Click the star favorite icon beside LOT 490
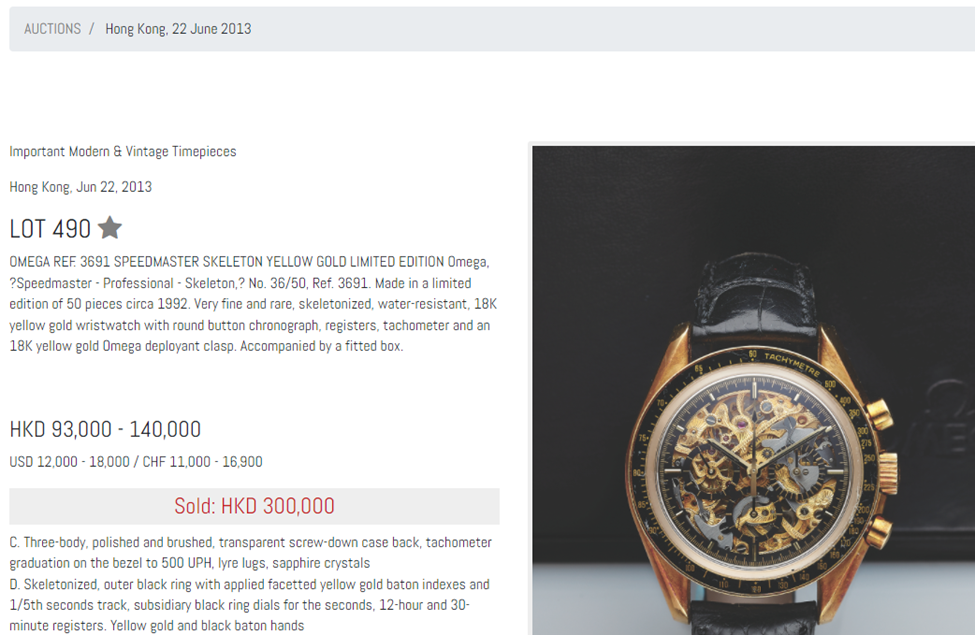This screenshot has width=975, height=635. point(110,228)
